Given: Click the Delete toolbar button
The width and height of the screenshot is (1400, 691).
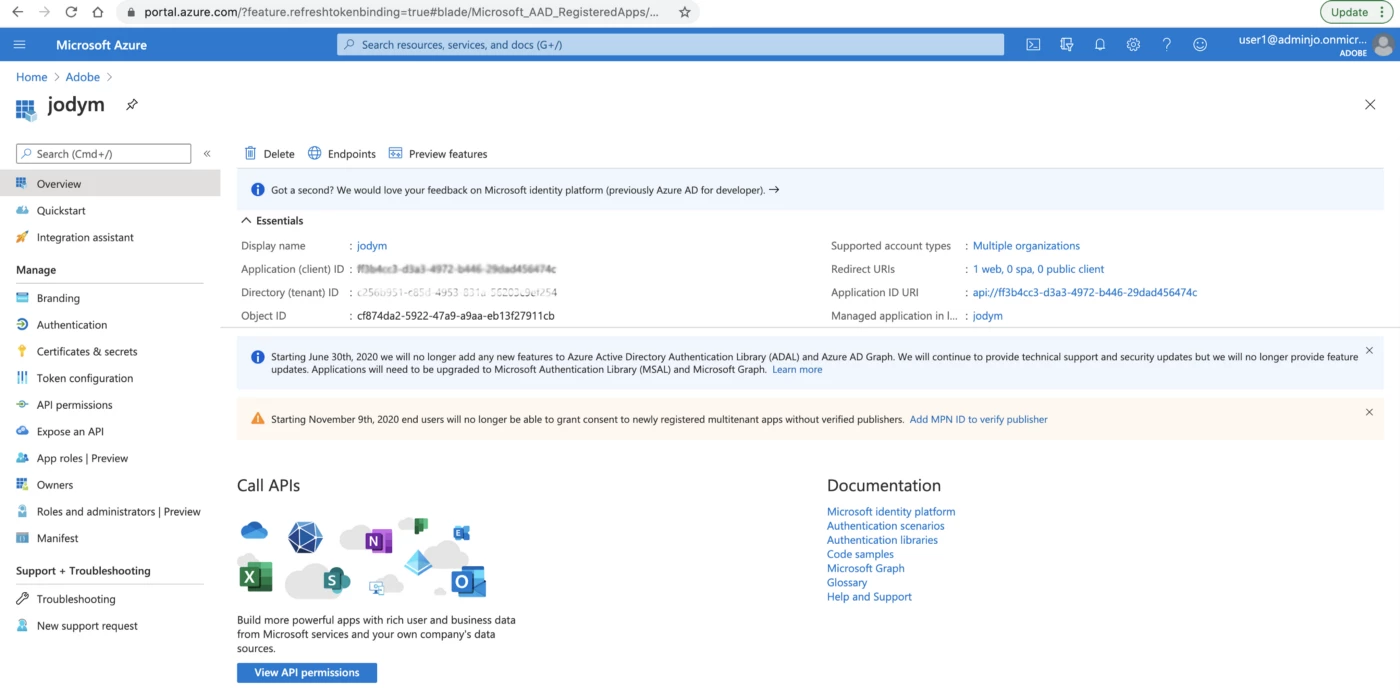Looking at the screenshot, I should point(270,154).
